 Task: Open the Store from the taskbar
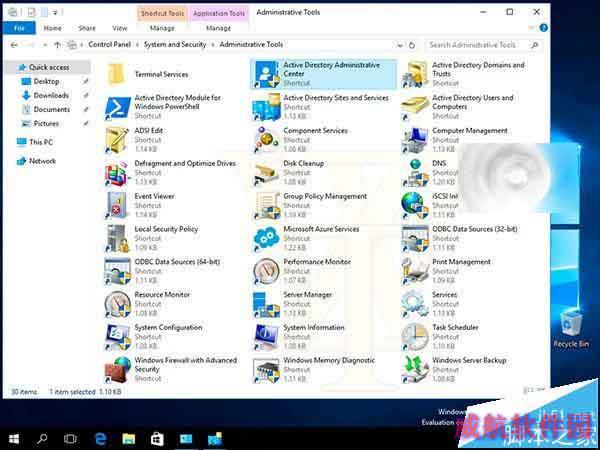coord(157,439)
